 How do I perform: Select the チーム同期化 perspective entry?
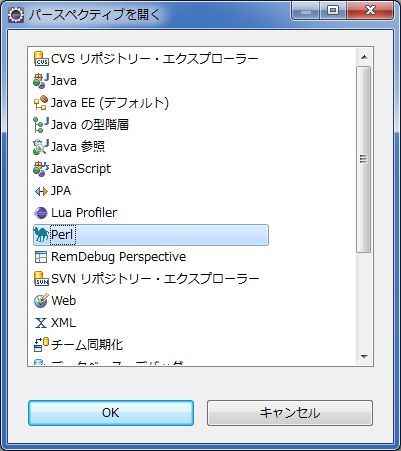[78, 345]
